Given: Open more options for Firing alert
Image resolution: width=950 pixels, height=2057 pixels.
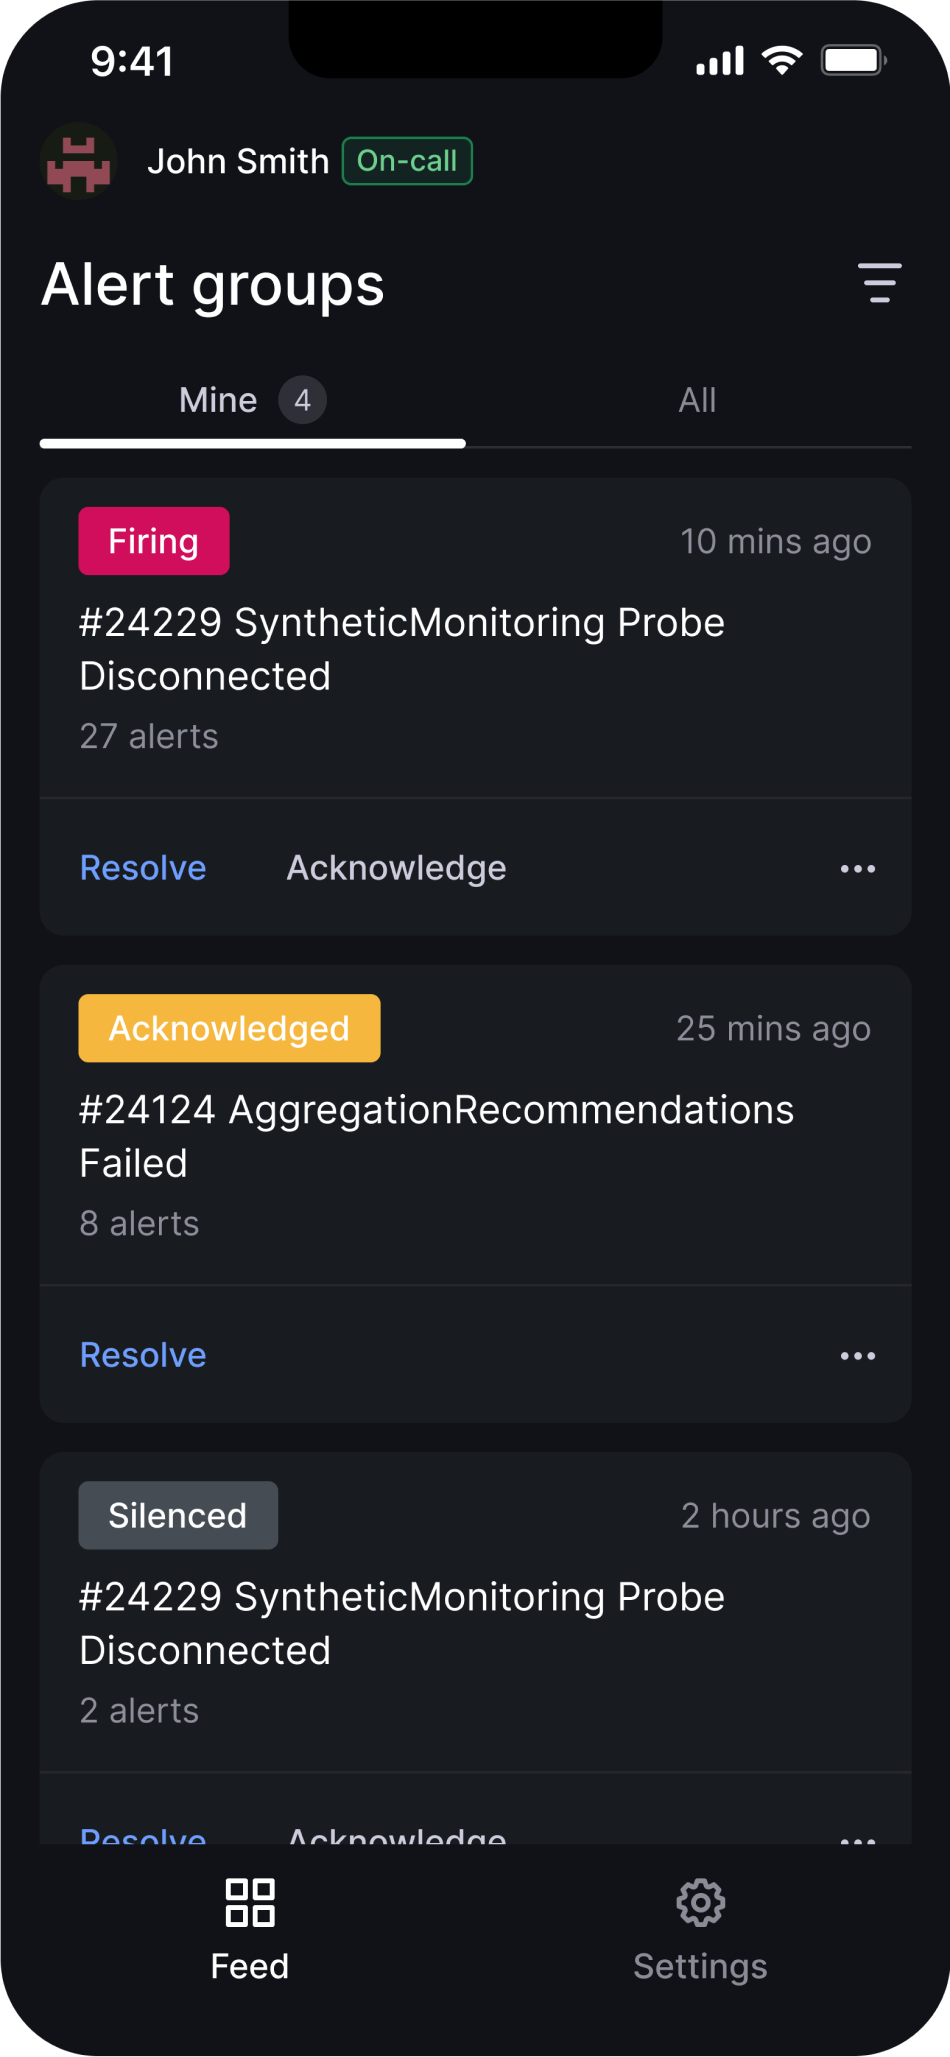Looking at the screenshot, I should click(858, 869).
